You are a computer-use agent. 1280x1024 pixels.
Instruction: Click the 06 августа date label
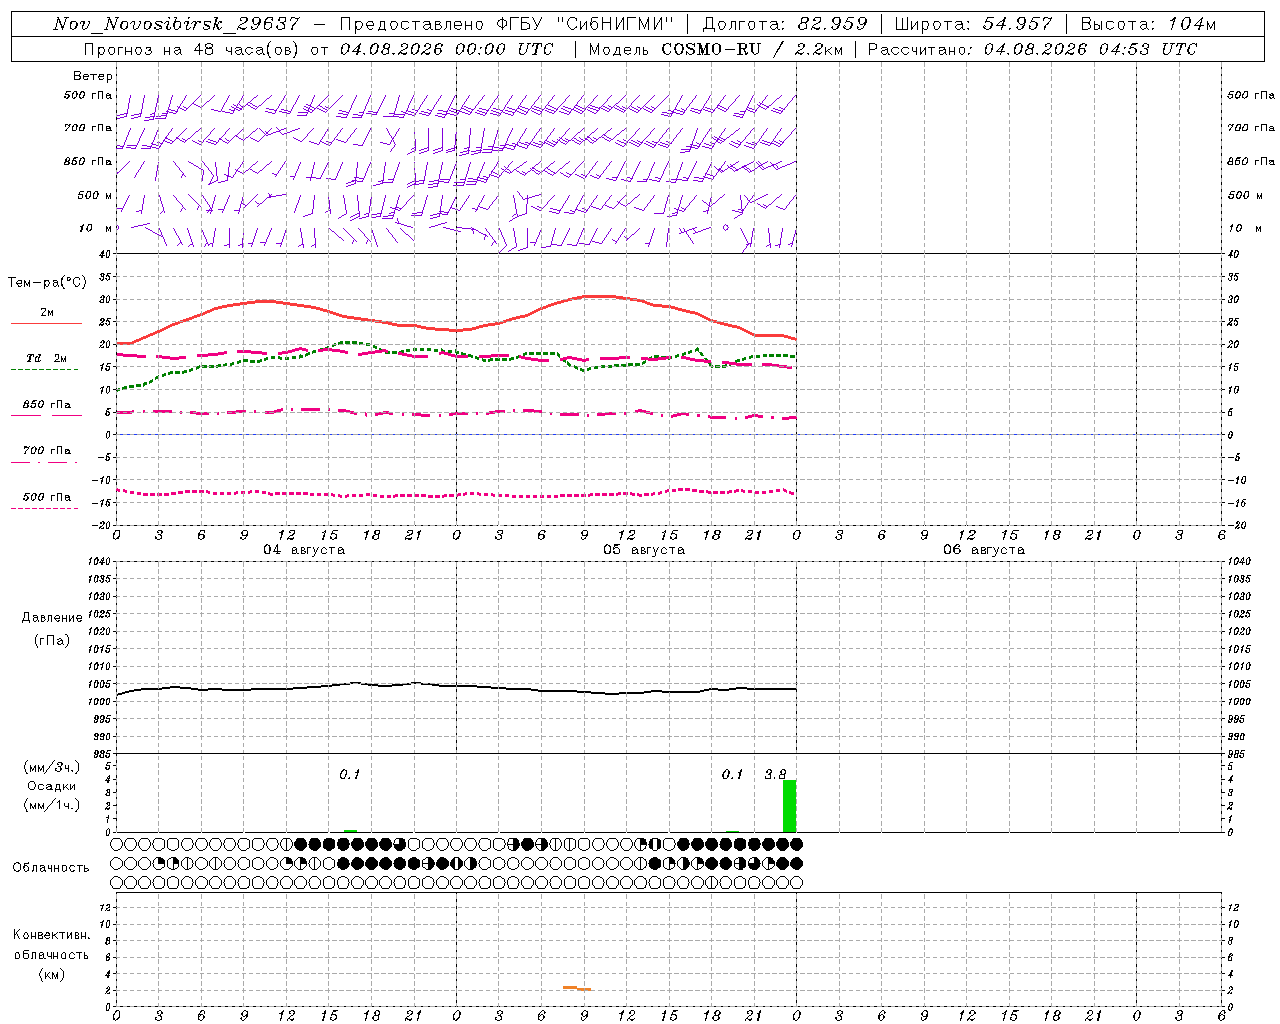coord(984,549)
